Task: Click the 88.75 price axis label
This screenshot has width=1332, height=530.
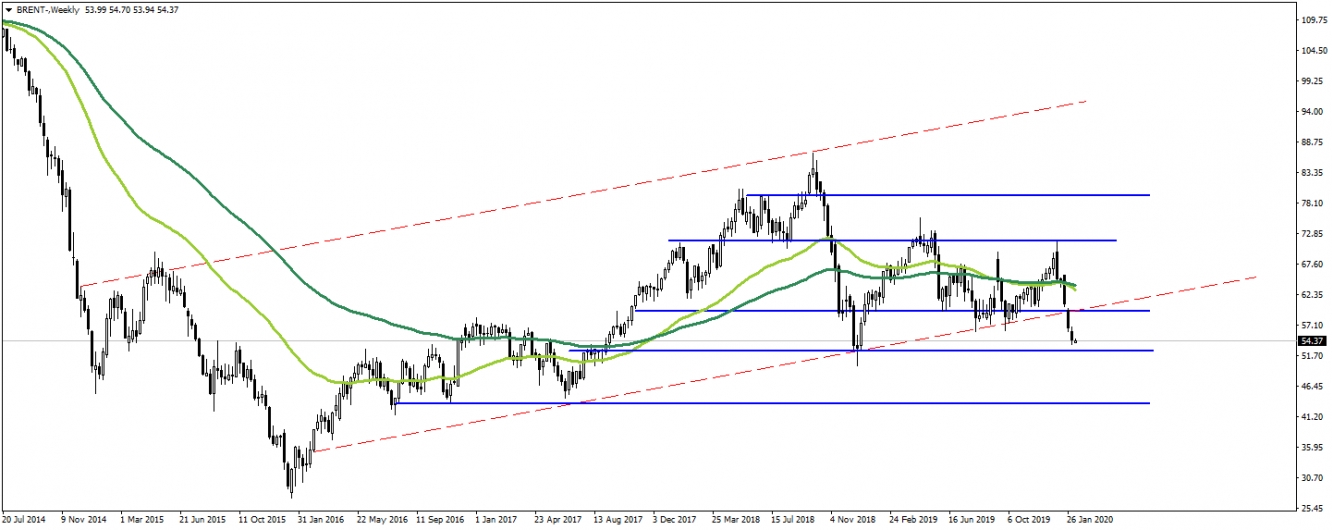Action: coord(1313,142)
